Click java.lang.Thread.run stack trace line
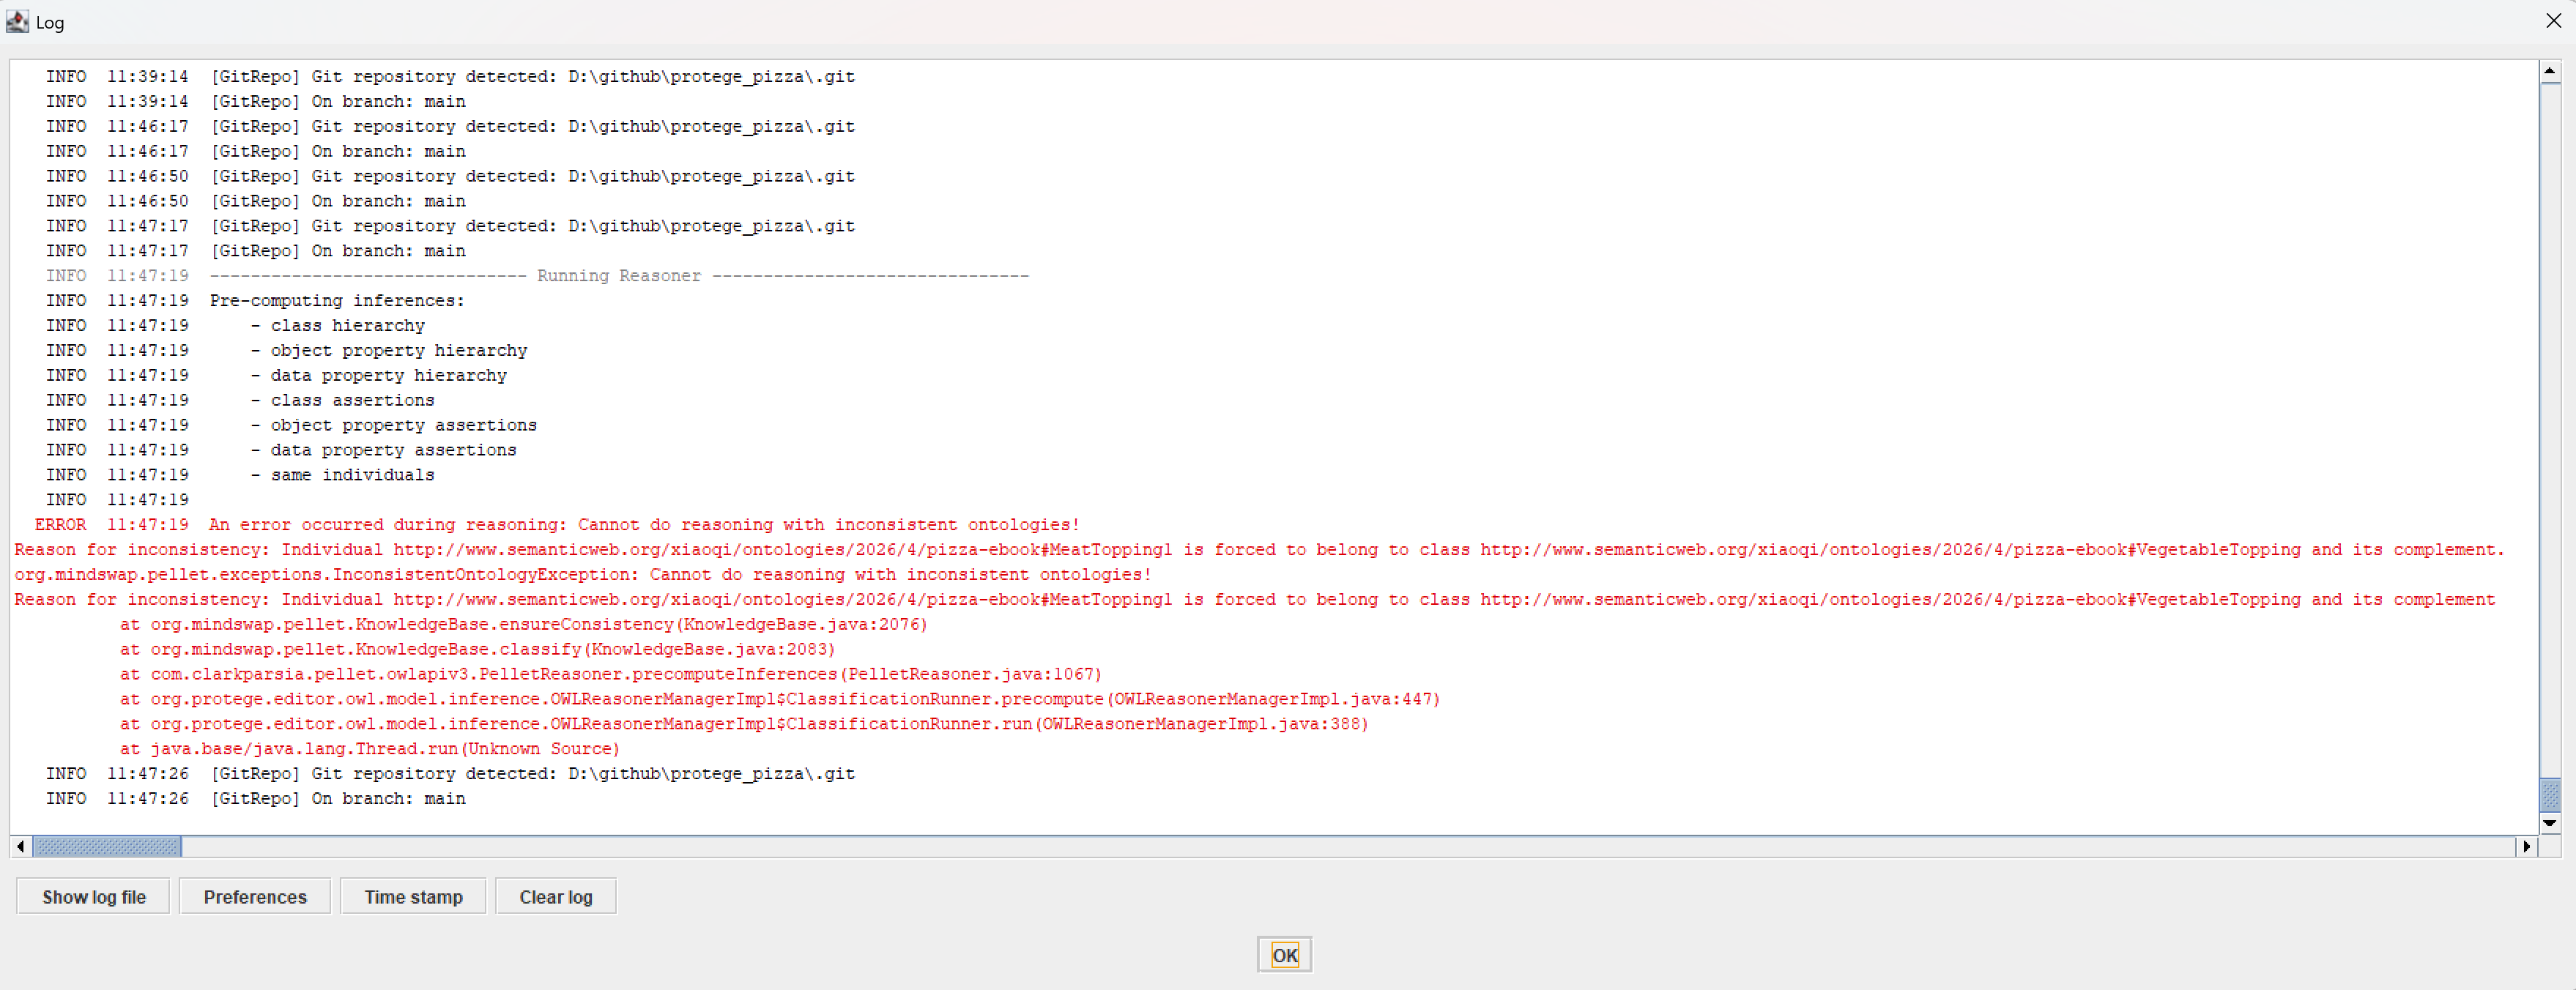 (370, 749)
